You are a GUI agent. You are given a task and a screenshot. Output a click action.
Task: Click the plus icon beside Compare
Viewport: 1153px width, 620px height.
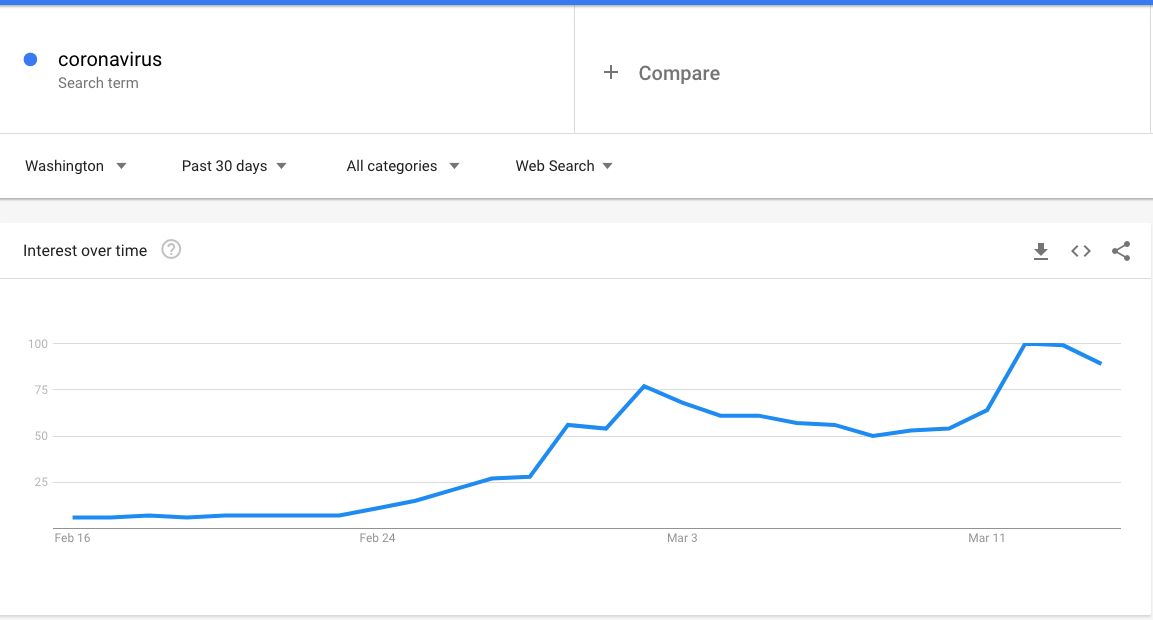(611, 73)
